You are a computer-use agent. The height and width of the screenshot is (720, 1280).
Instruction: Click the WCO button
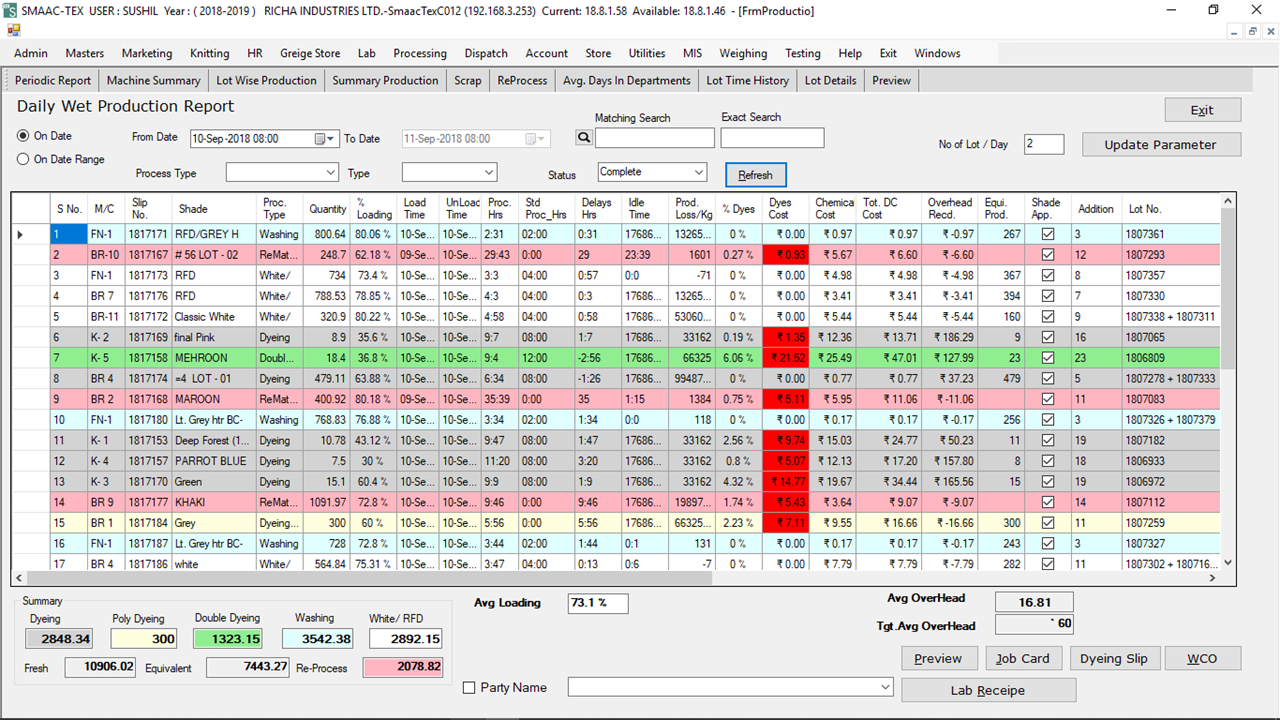[1202, 658]
